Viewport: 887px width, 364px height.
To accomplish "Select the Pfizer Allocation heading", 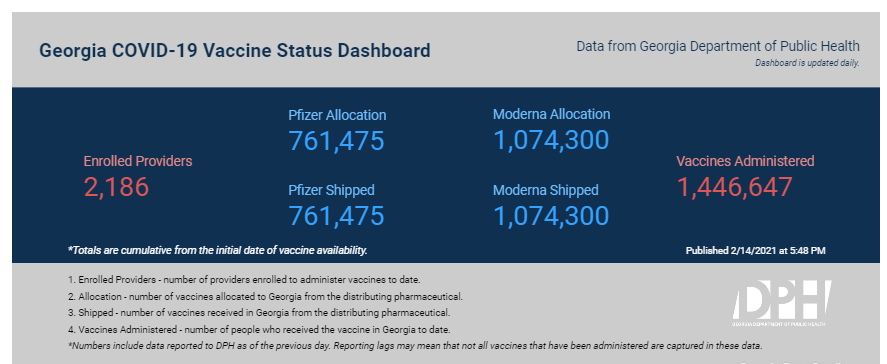I will tap(337, 115).
